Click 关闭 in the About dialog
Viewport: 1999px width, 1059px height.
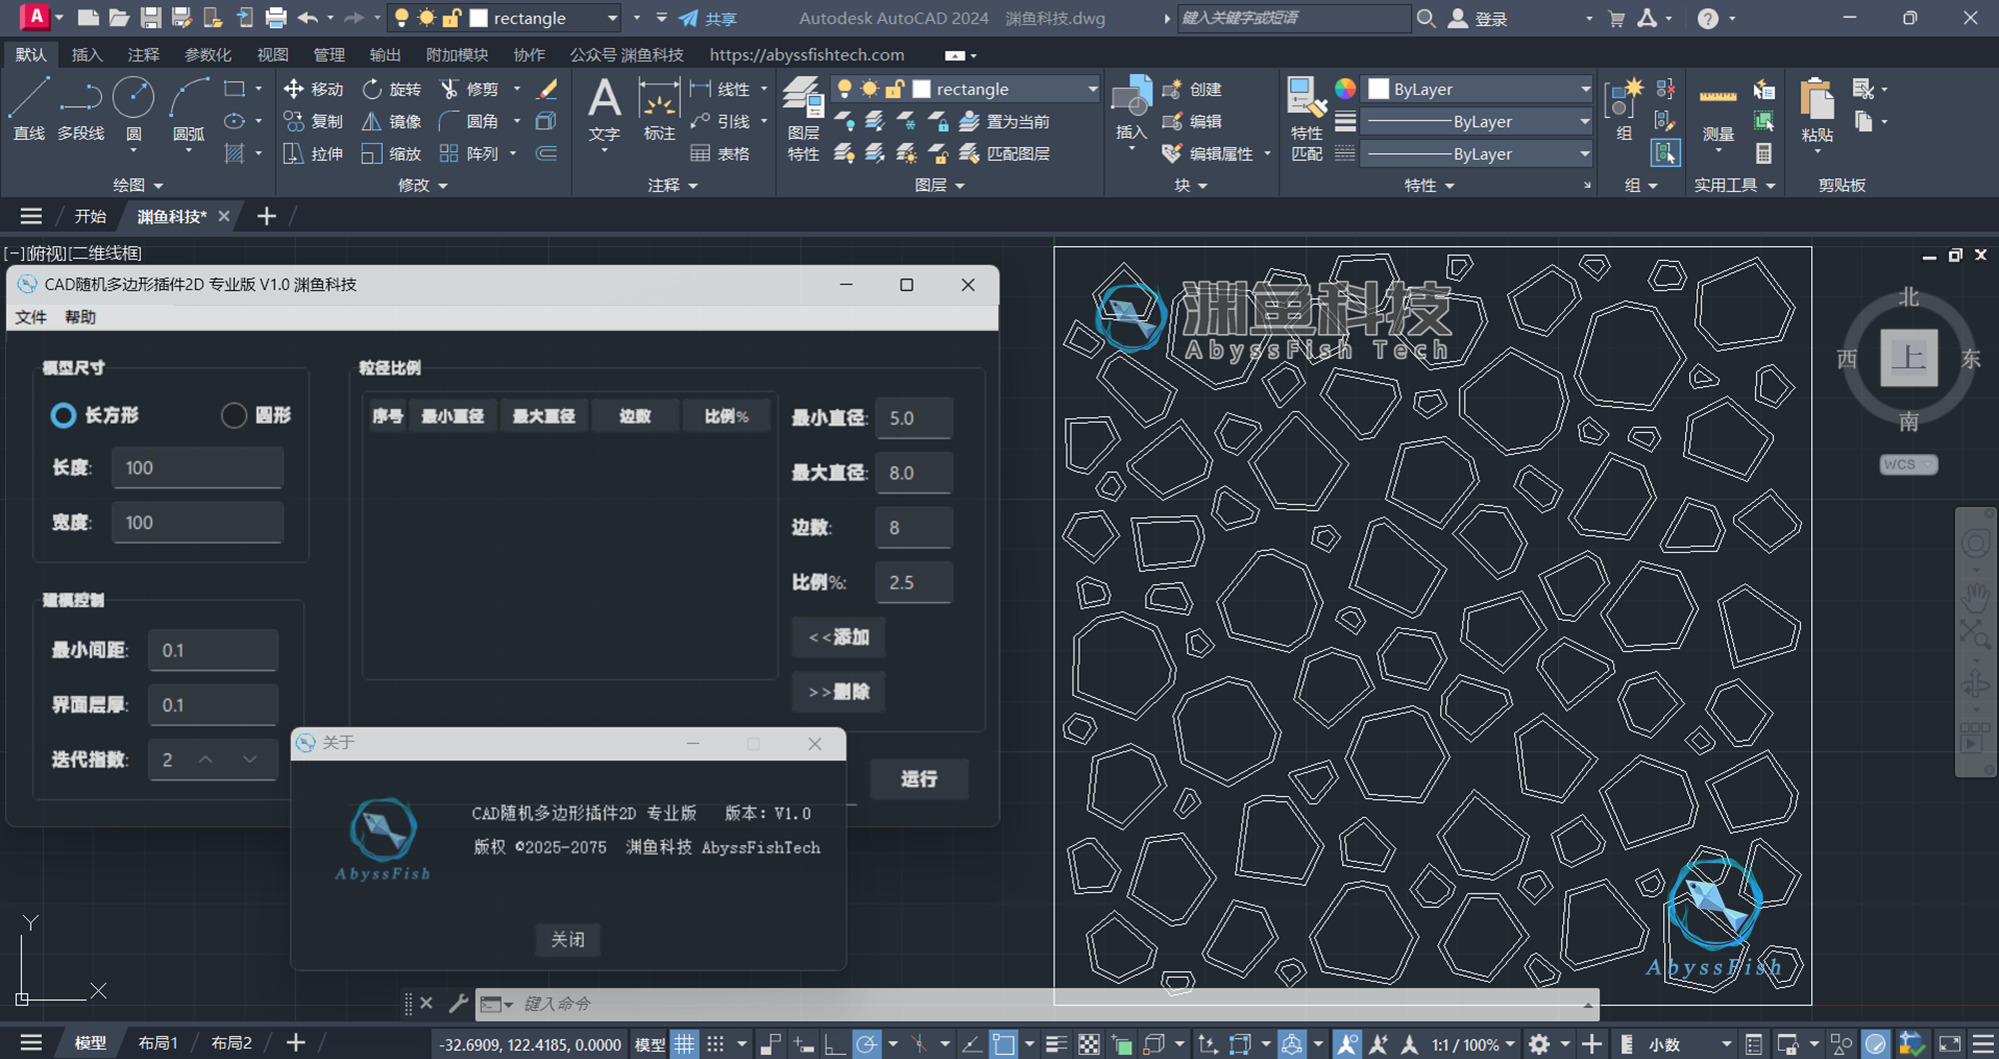[568, 939]
